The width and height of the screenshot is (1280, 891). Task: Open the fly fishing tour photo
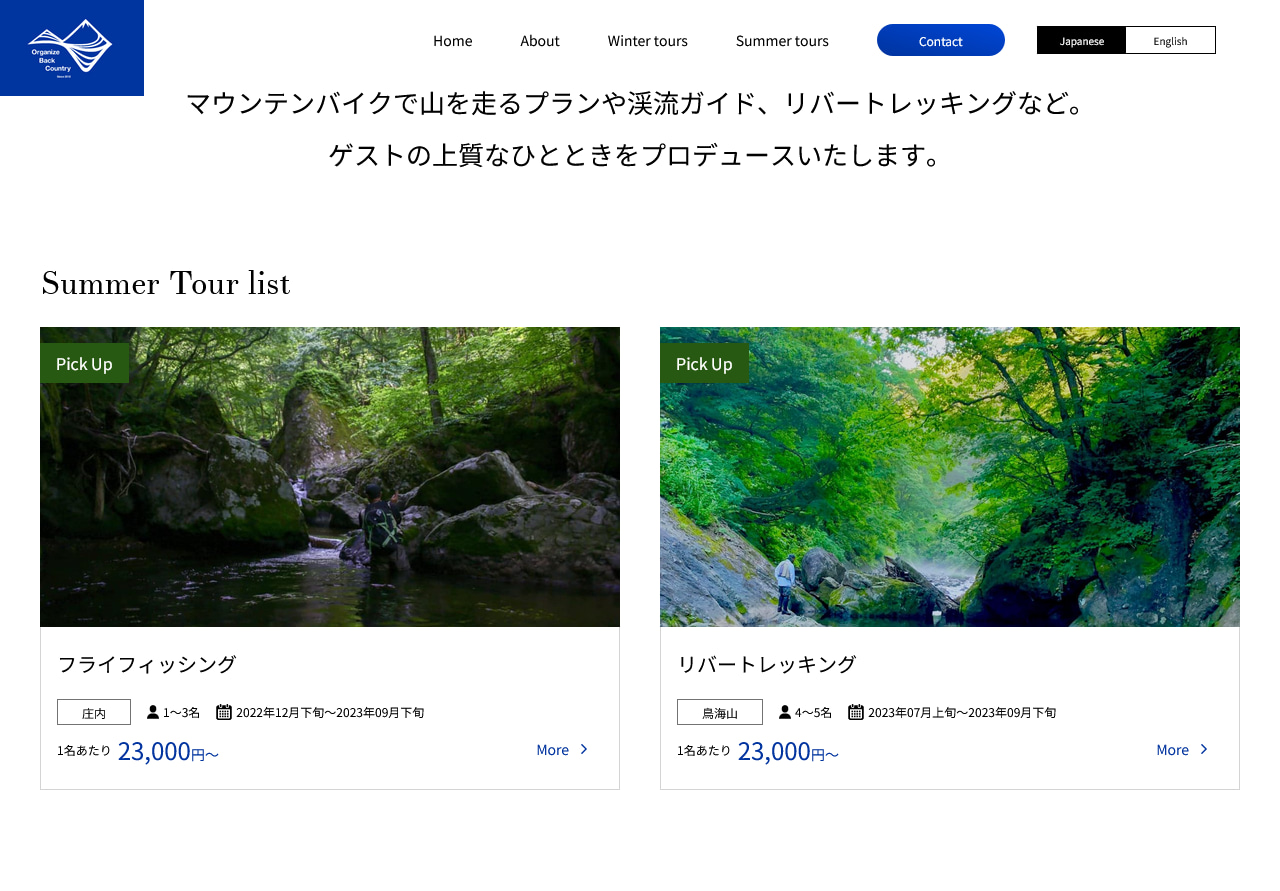click(330, 477)
